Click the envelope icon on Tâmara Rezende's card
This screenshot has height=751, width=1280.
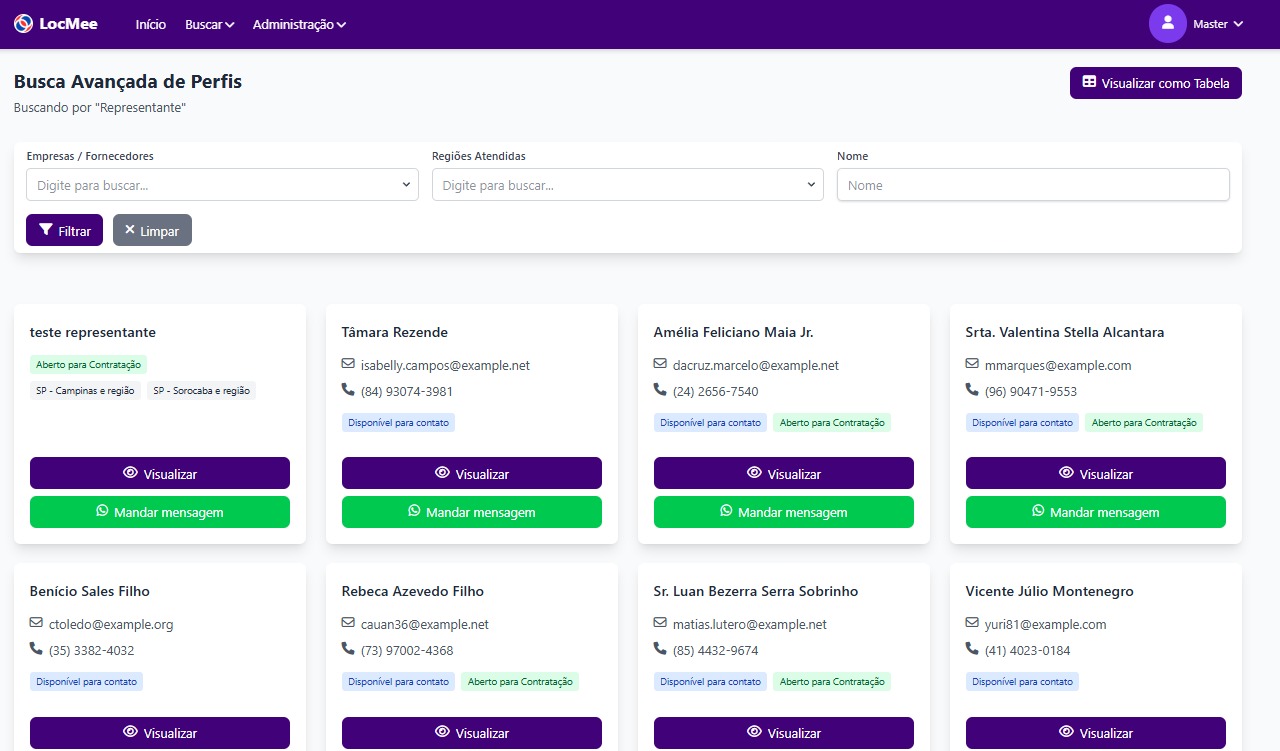(x=348, y=364)
